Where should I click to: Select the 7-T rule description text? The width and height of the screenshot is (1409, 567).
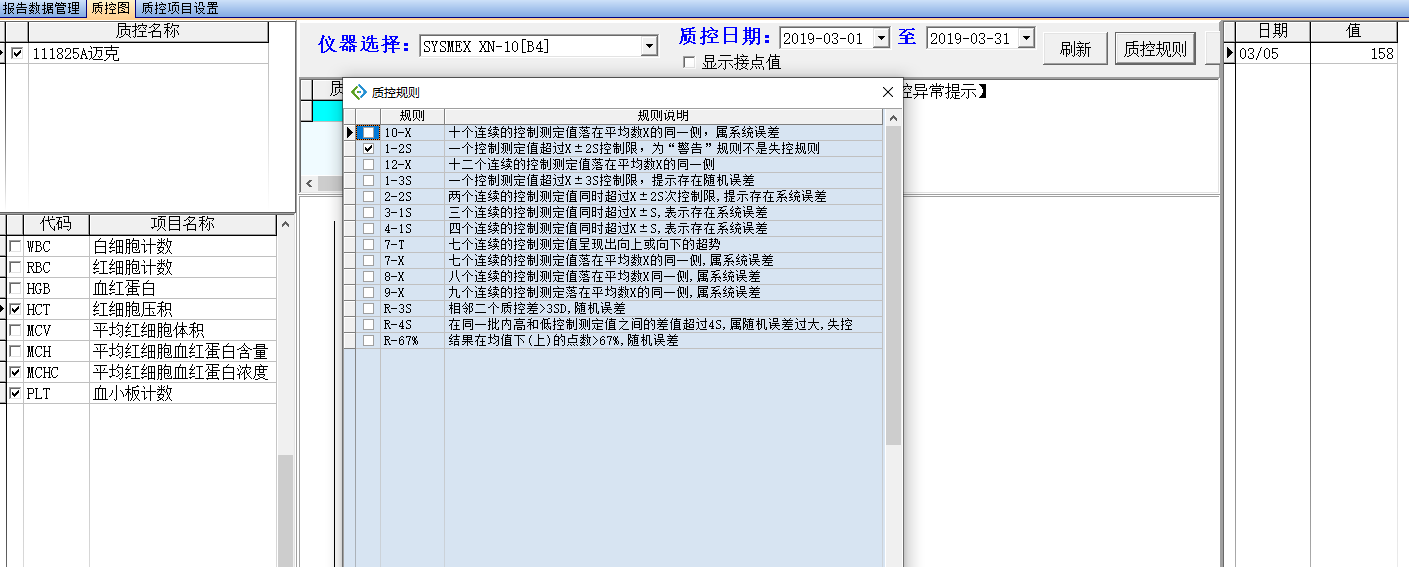click(584, 244)
